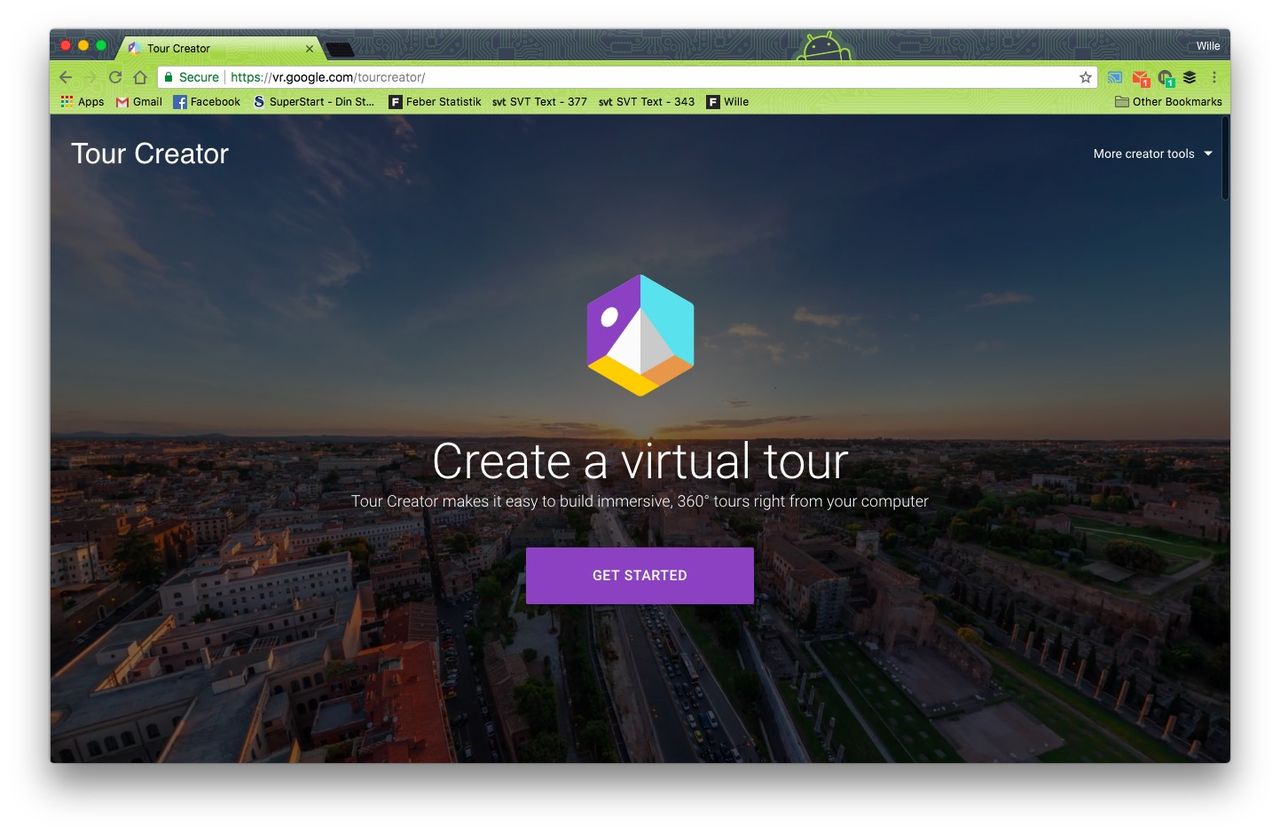1280x834 pixels.
Task: Expand the More creator tools dropdown
Action: pyautogui.click(x=1153, y=154)
